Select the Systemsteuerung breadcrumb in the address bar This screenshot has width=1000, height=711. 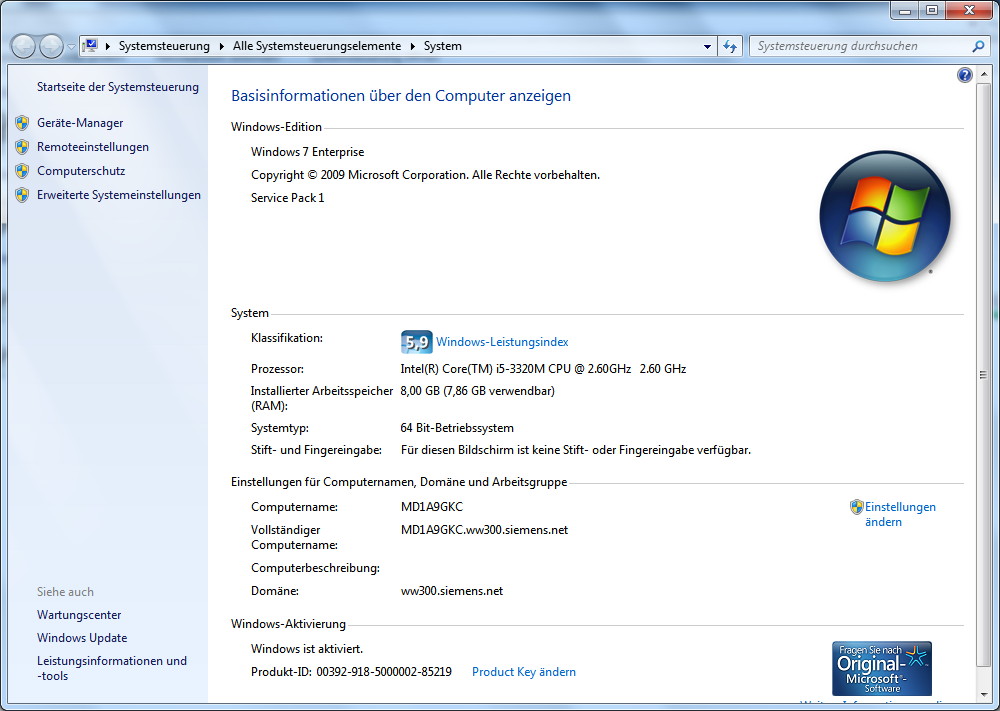(164, 46)
